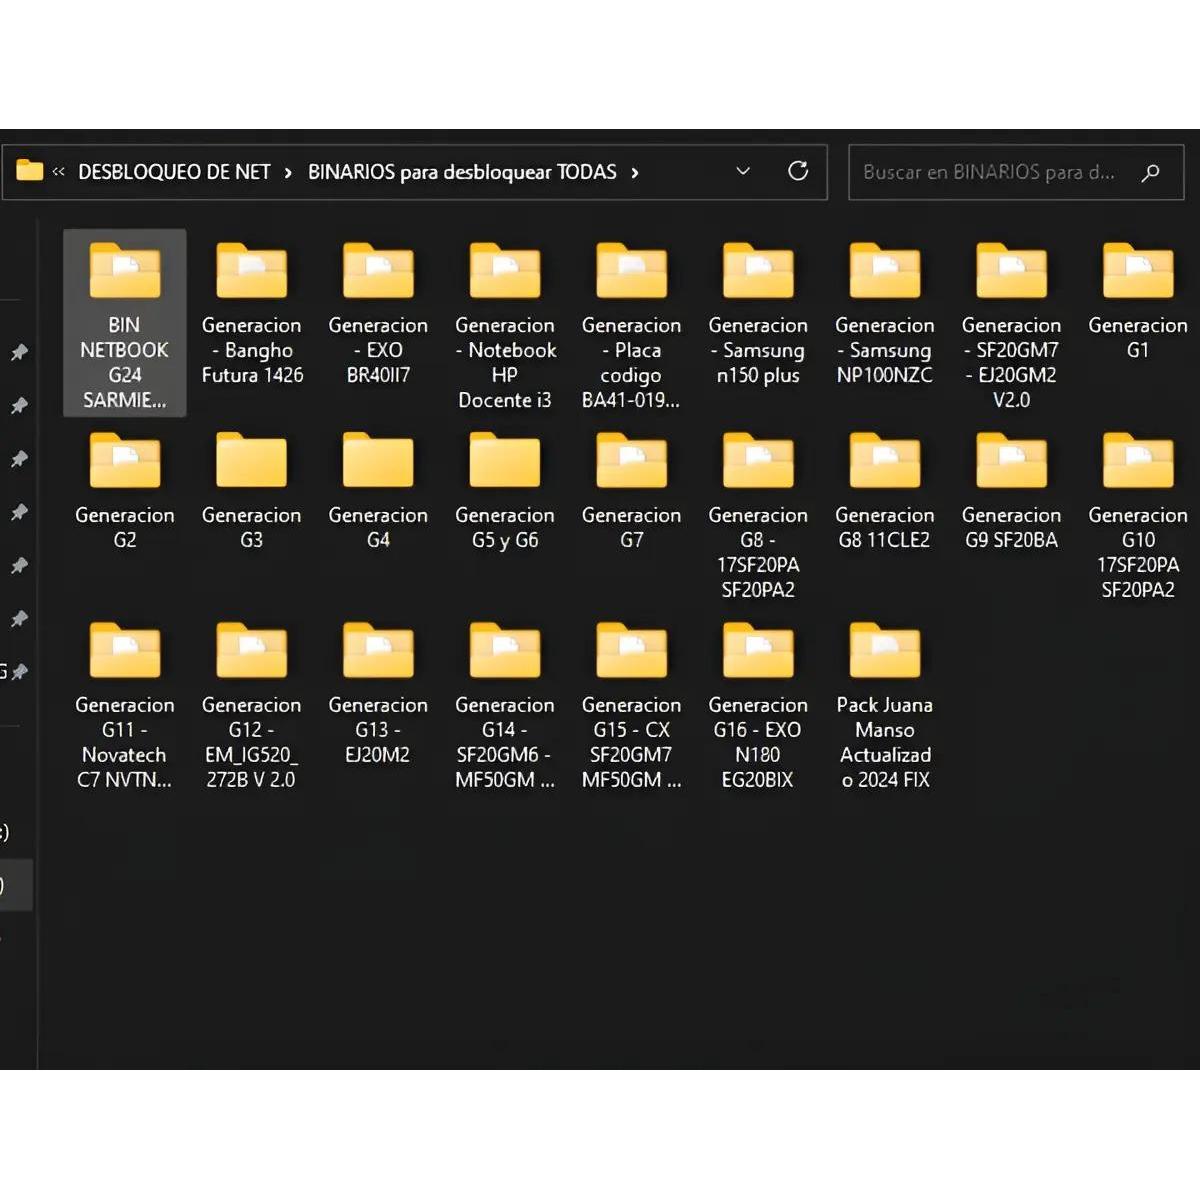Open Generacion G12 - EM_IG520_272B V 2.0 folder
The width and height of the screenshot is (1200, 1200).
tap(251, 704)
